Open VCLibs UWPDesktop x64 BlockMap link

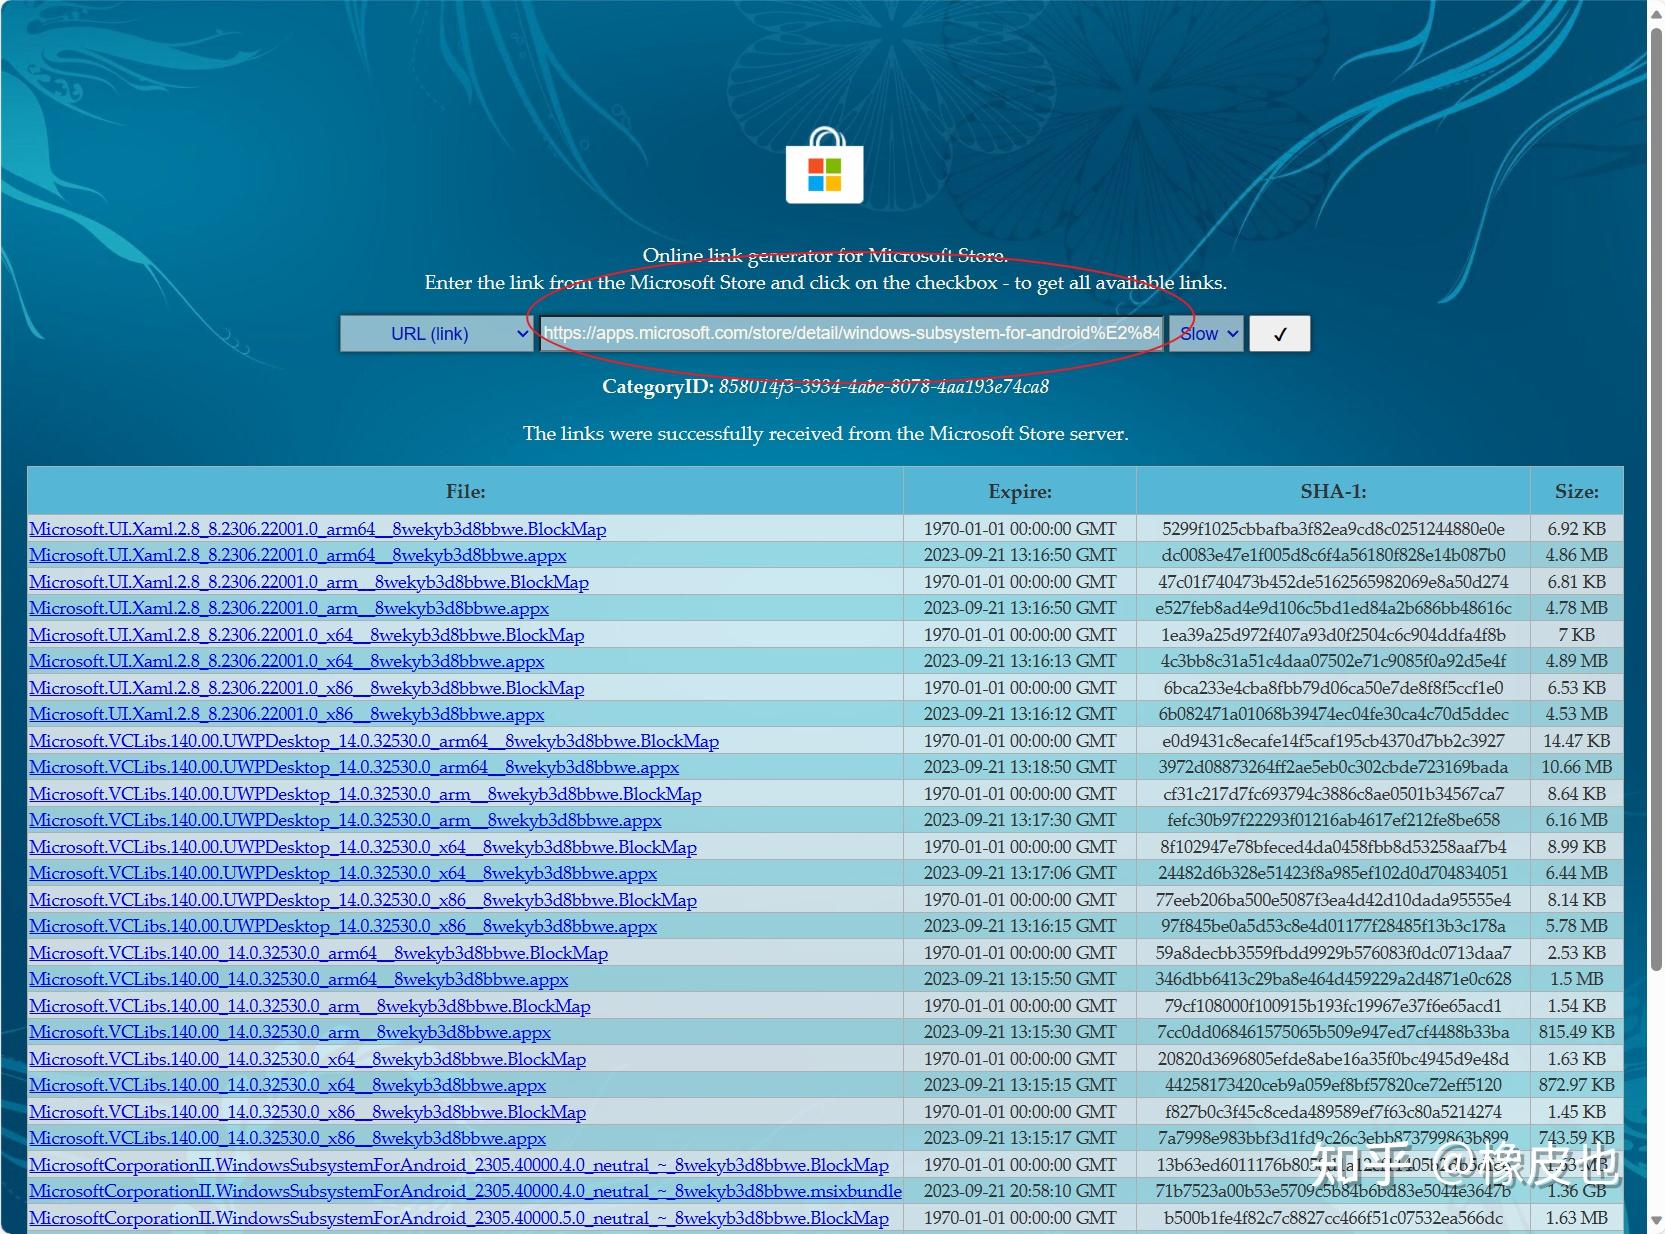(363, 847)
